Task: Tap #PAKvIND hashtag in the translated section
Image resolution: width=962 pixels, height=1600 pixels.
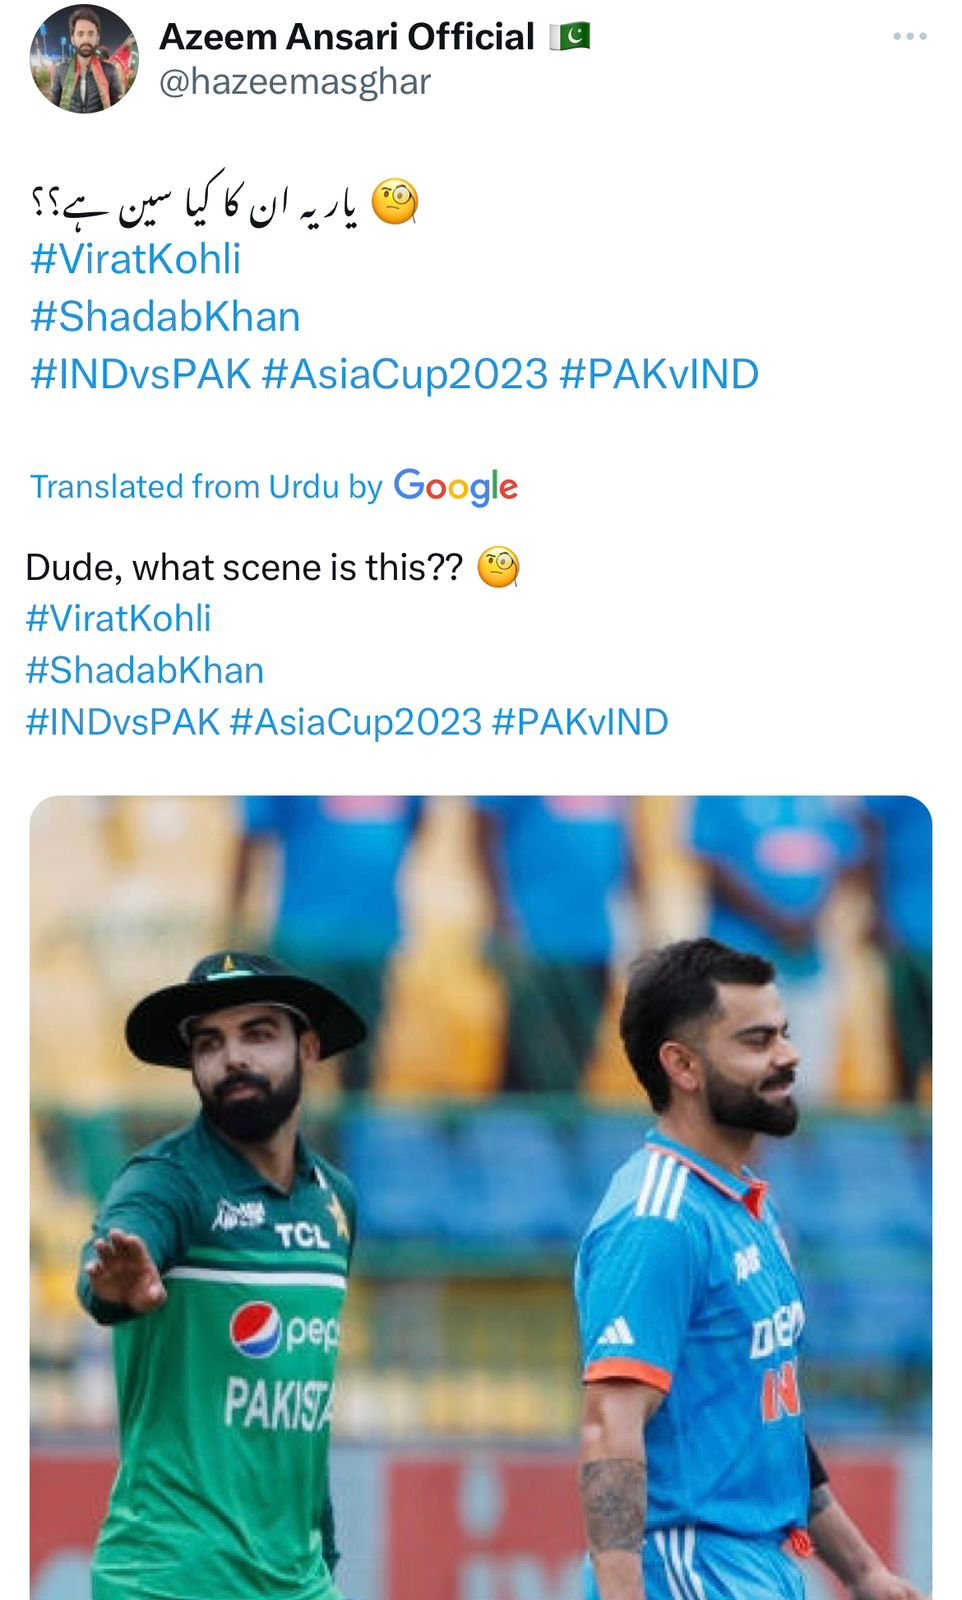Action: (x=580, y=722)
